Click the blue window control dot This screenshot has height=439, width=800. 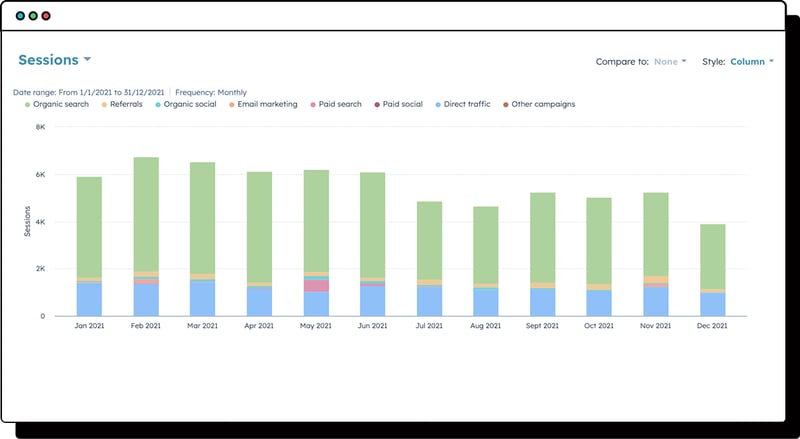[x=20, y=16]
